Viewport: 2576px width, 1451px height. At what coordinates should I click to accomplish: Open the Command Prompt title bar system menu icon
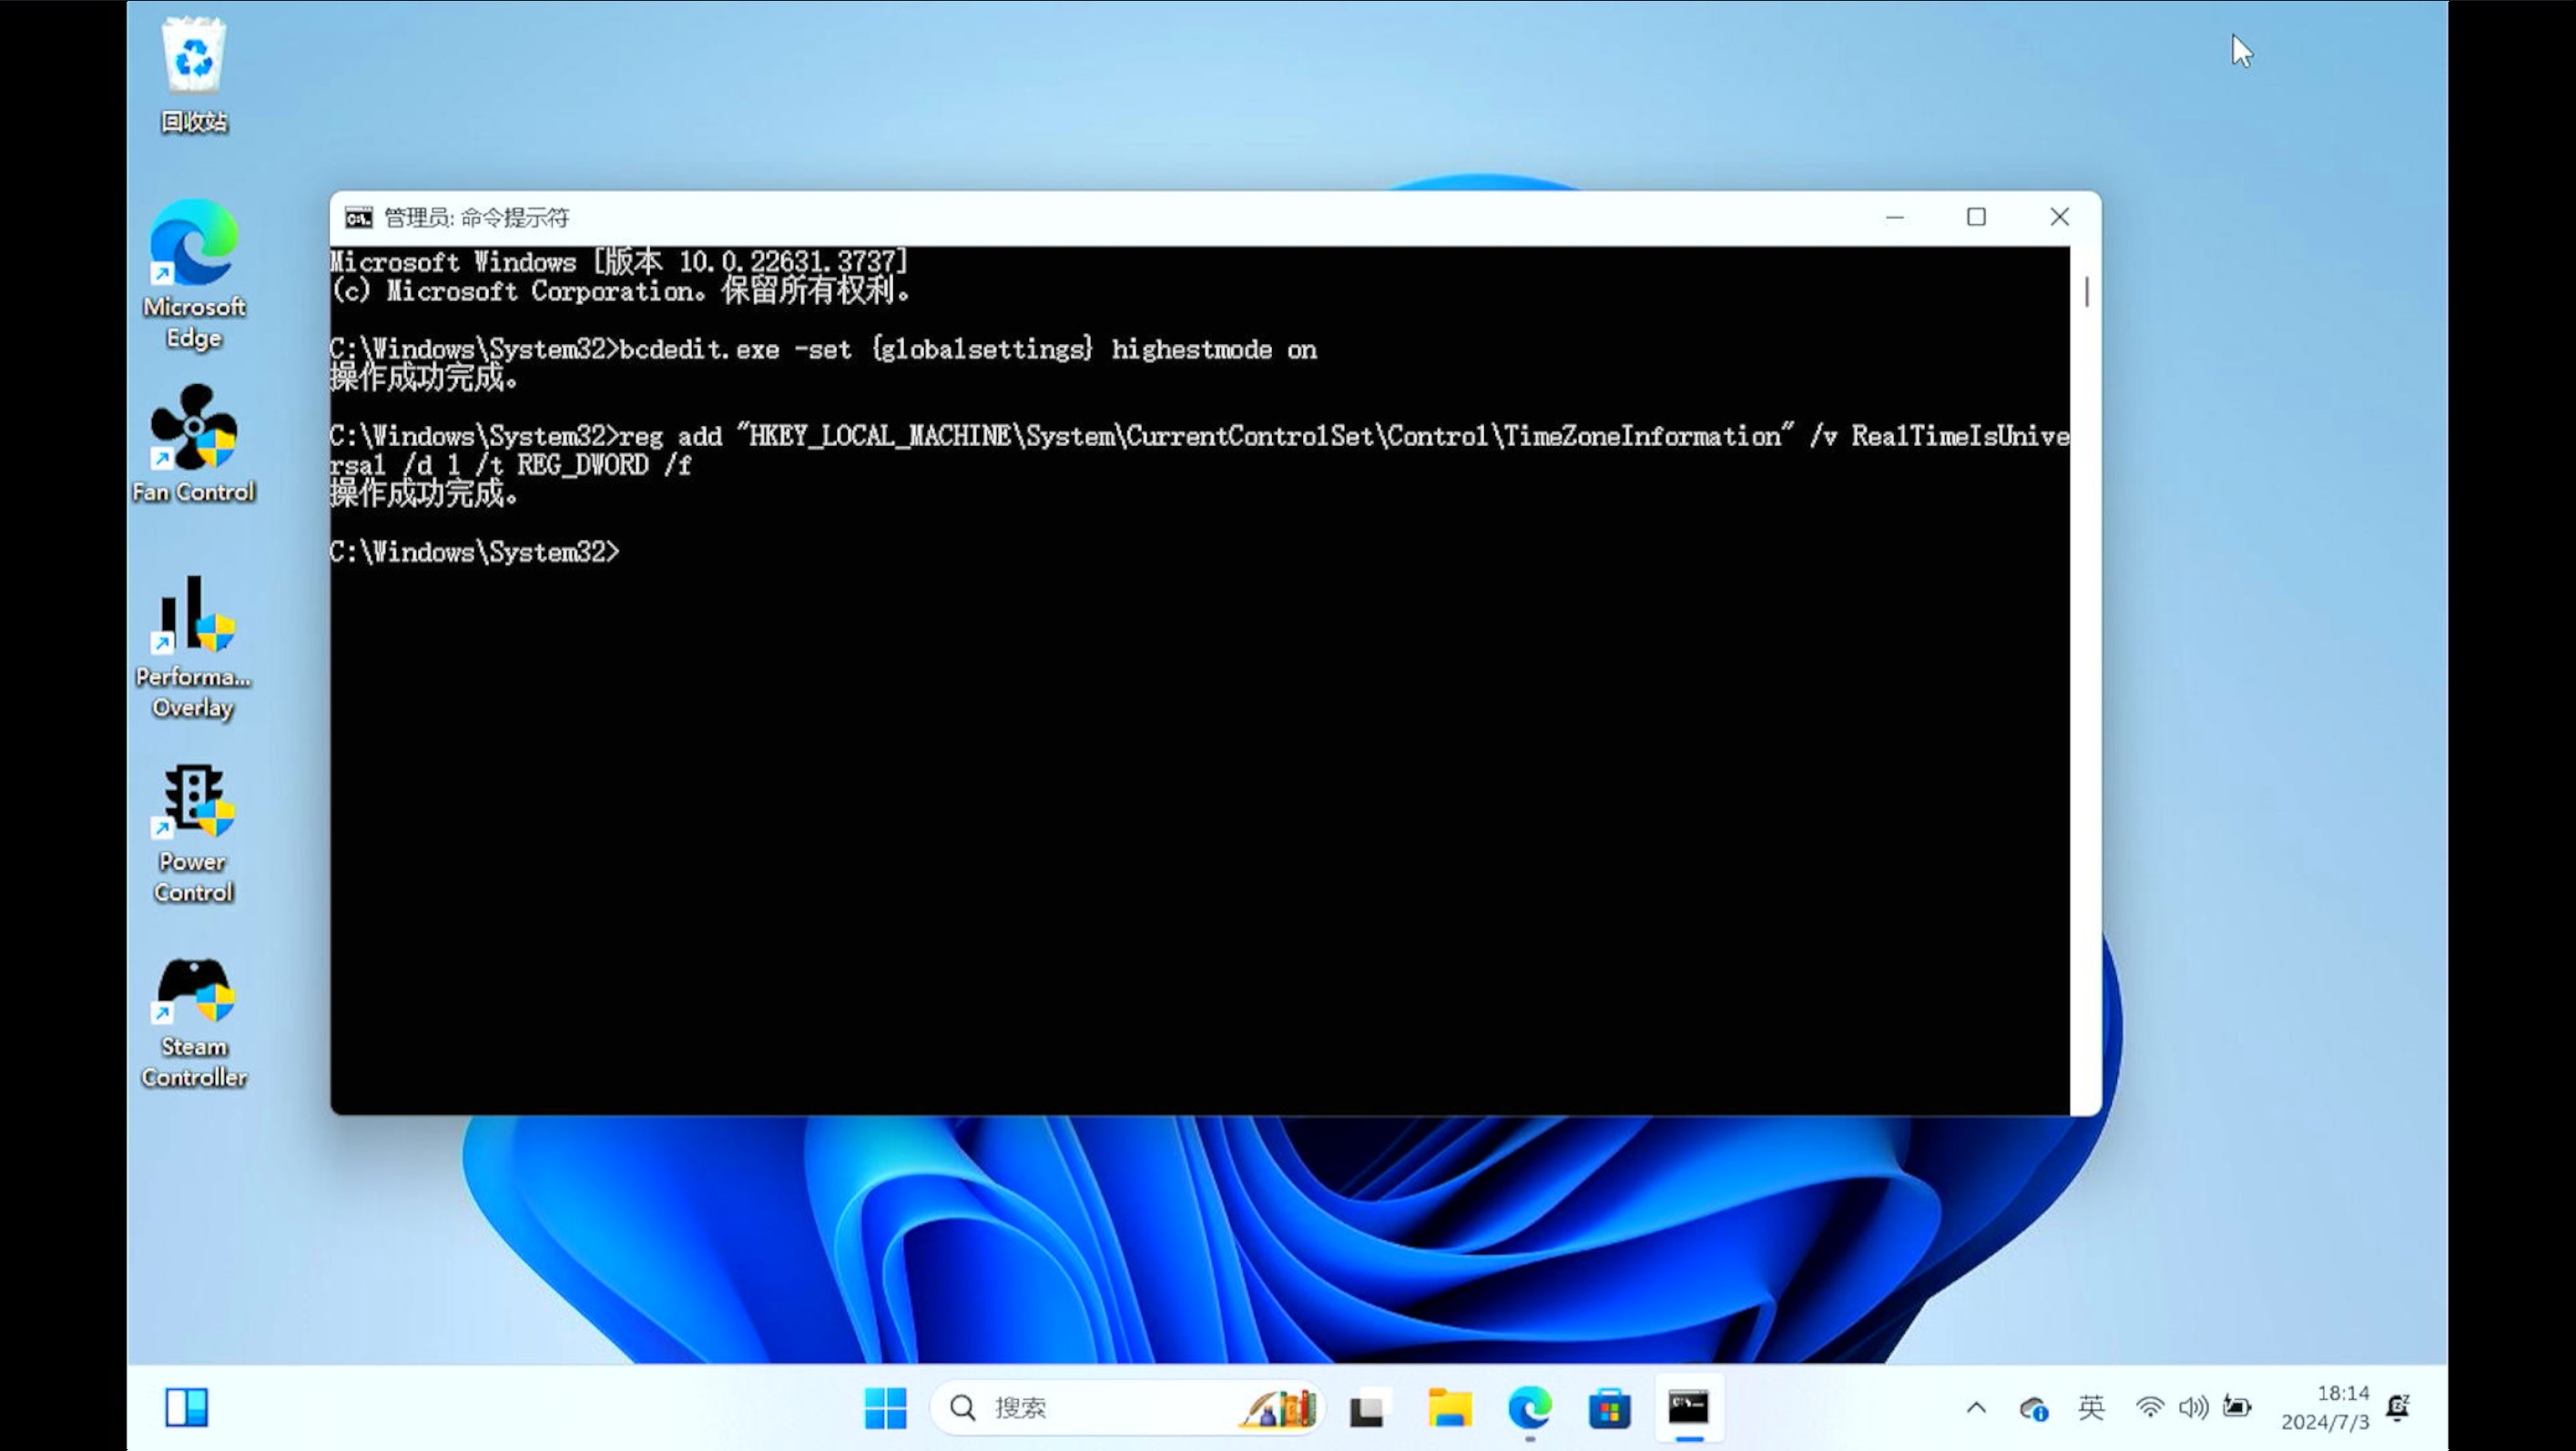(x=358, y=217)
